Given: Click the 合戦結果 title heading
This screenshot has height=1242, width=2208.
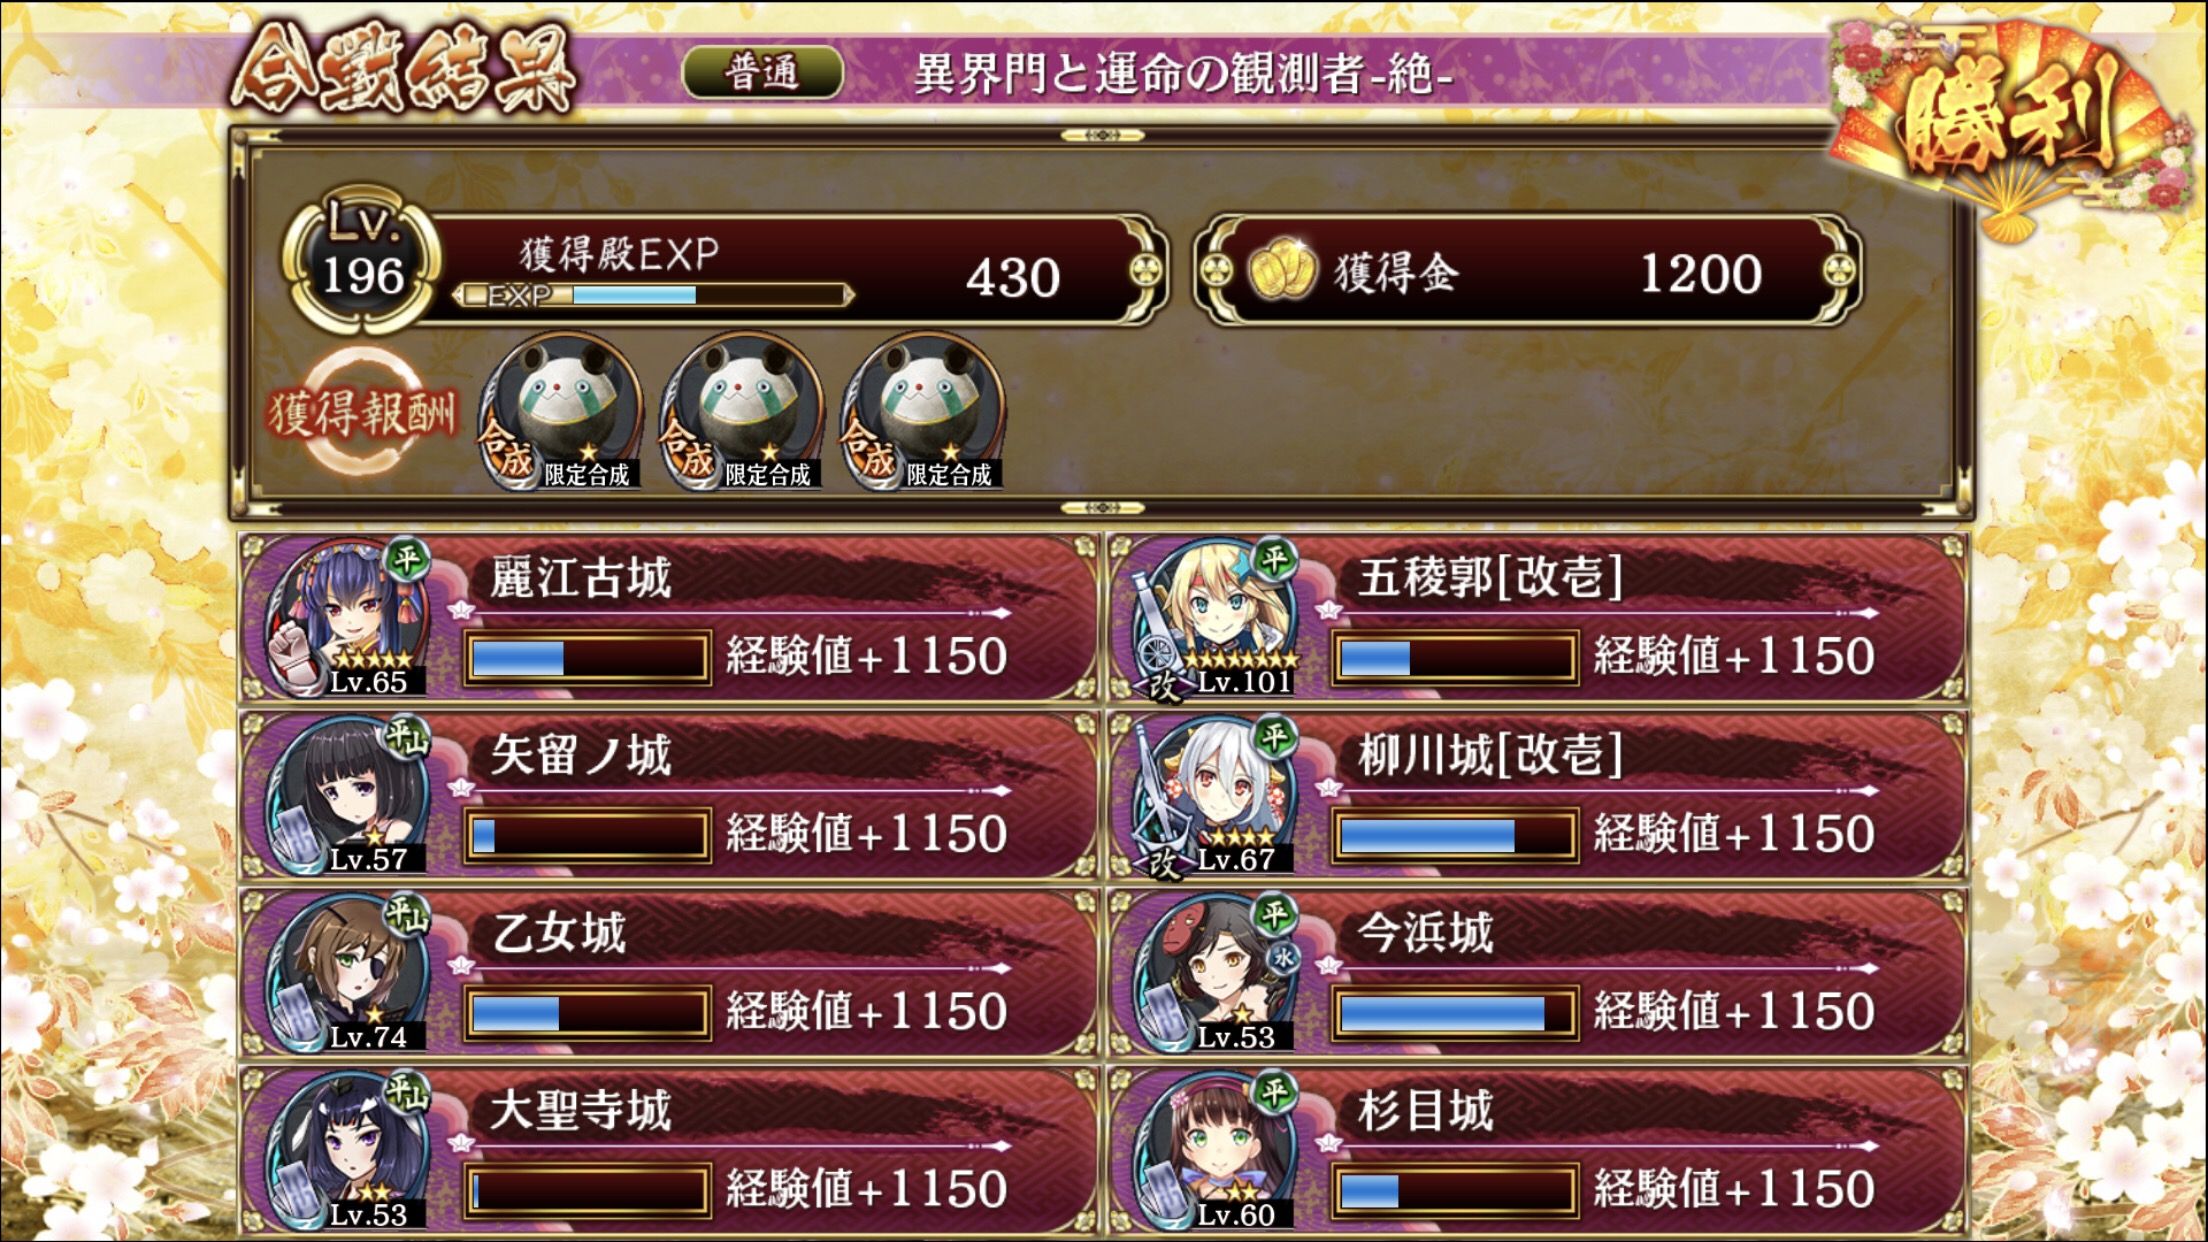Looking at the screenshot, I should (404, 70).
